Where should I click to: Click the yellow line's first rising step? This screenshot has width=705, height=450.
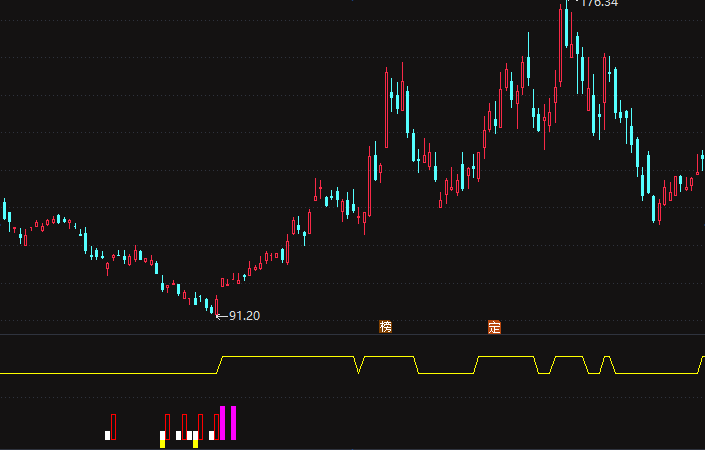pyautogui.click(x=220, y=365)
